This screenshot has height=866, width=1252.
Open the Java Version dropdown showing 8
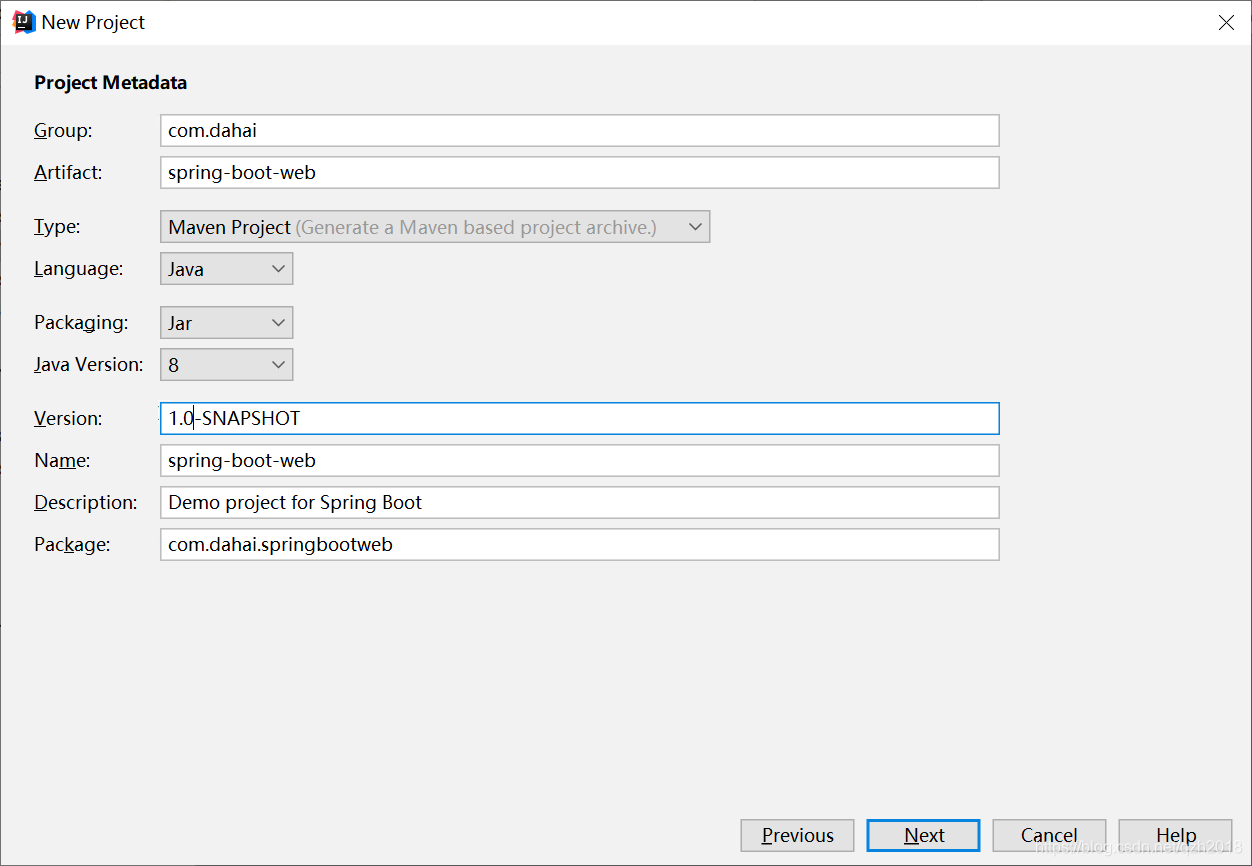[x=226, y=365]
